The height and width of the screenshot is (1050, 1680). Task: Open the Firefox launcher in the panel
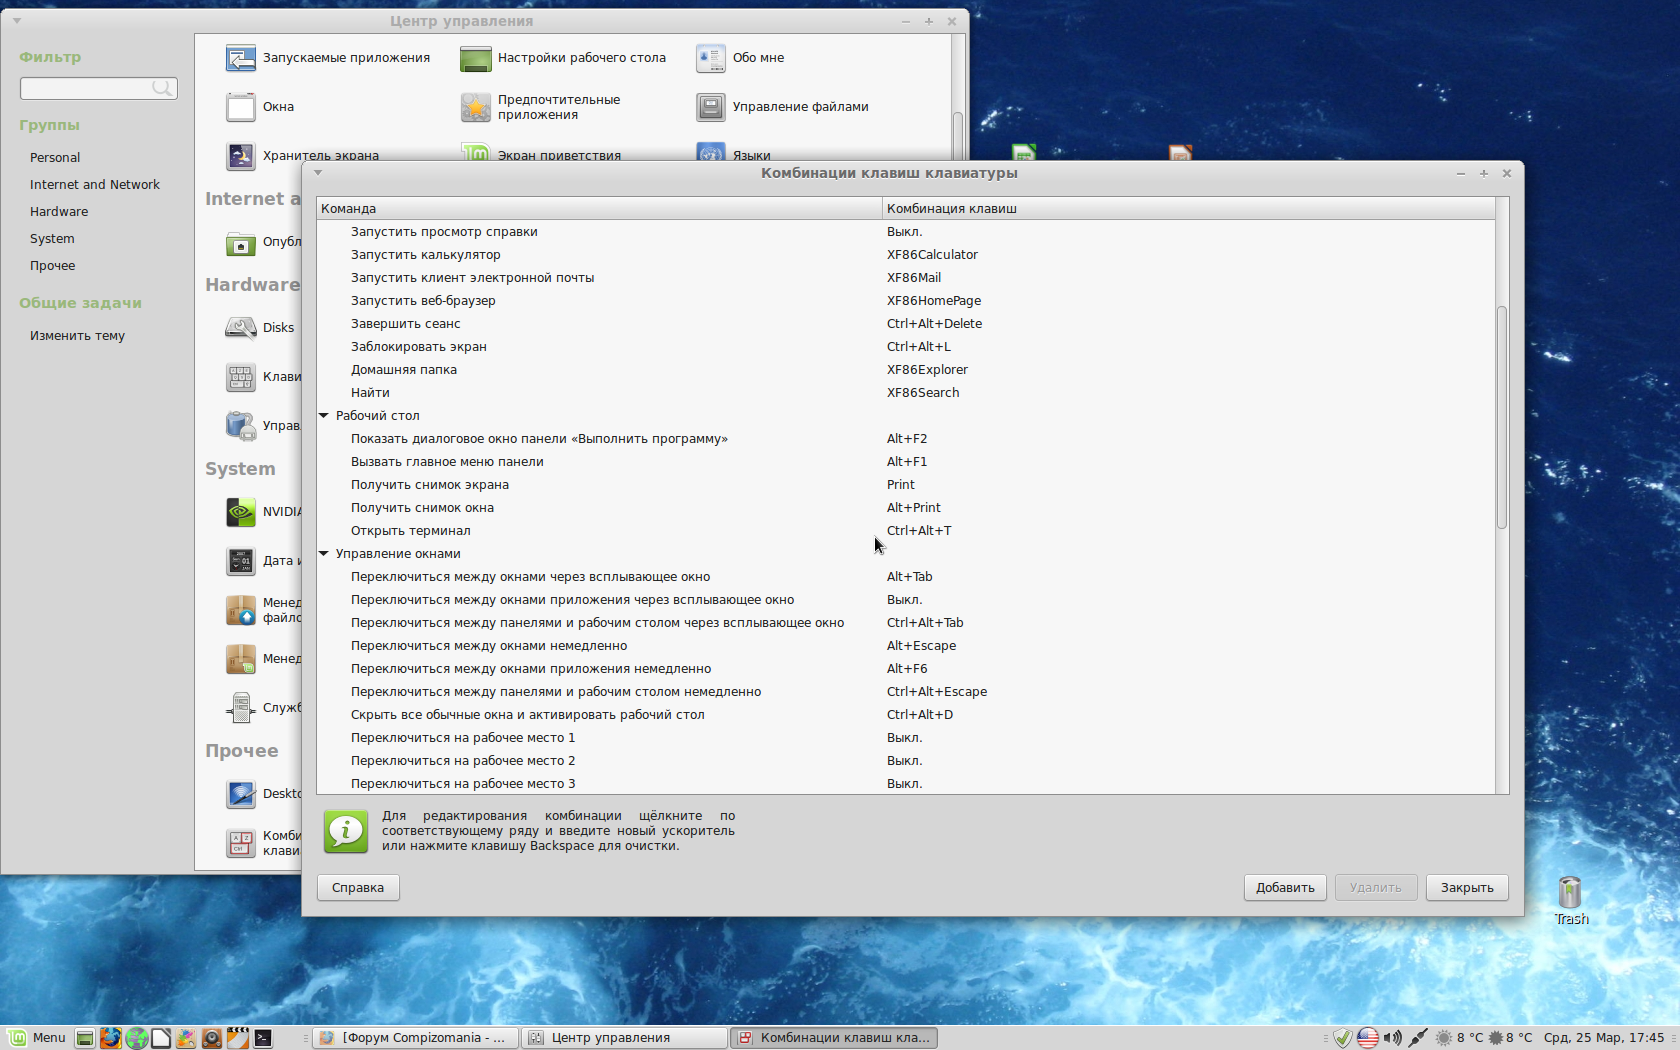(x=110, y=1038)
